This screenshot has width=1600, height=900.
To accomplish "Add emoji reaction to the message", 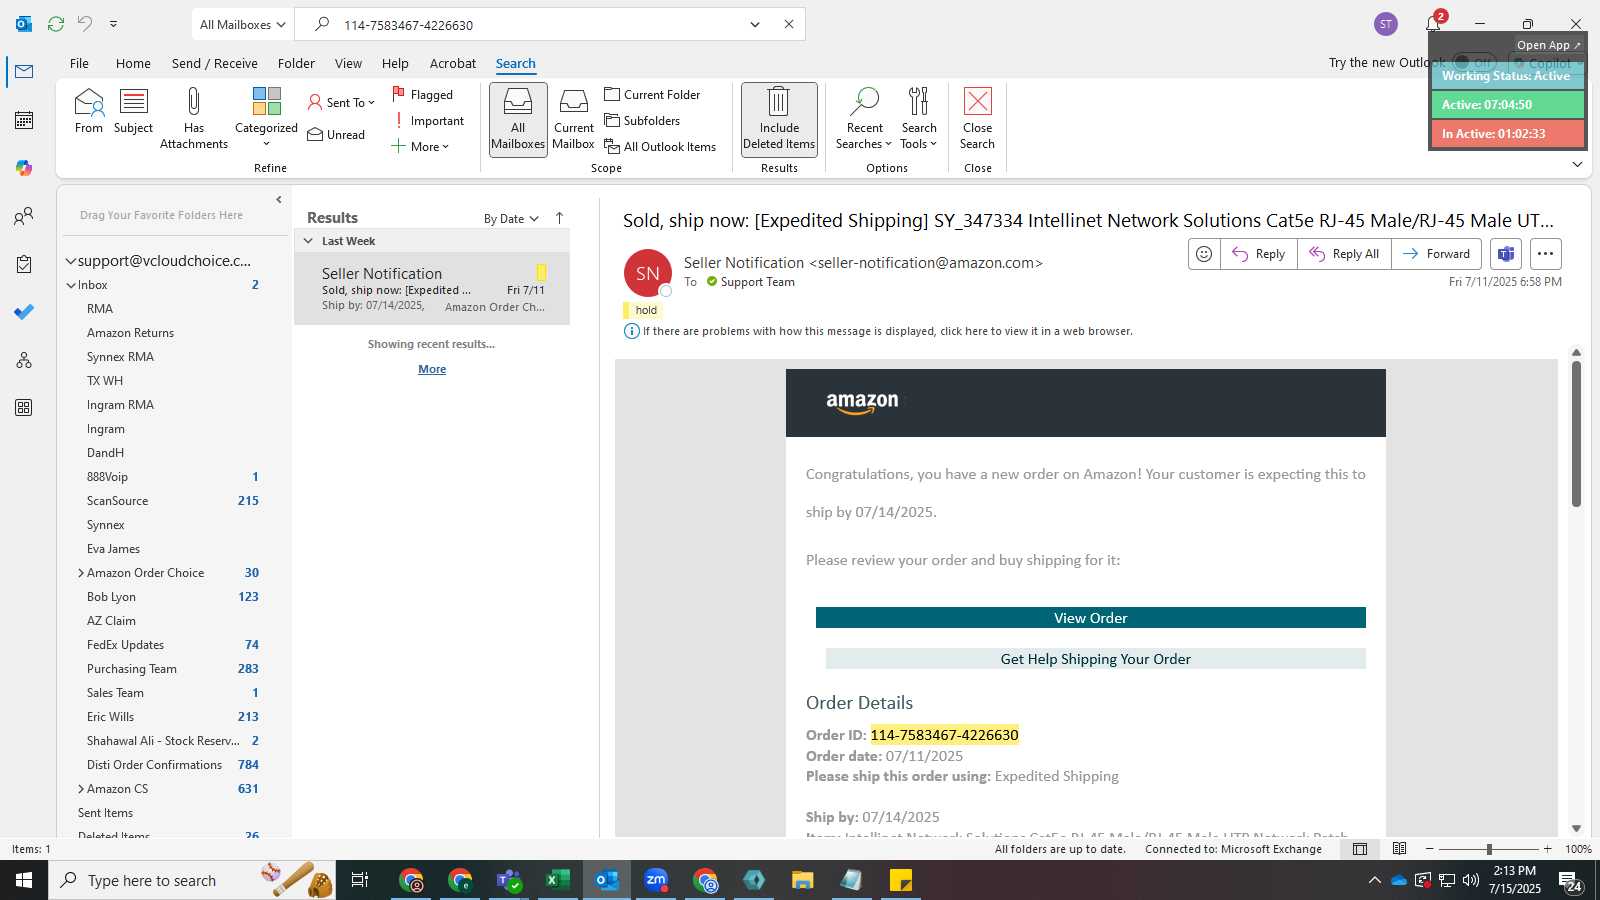I will [1204, 254].
